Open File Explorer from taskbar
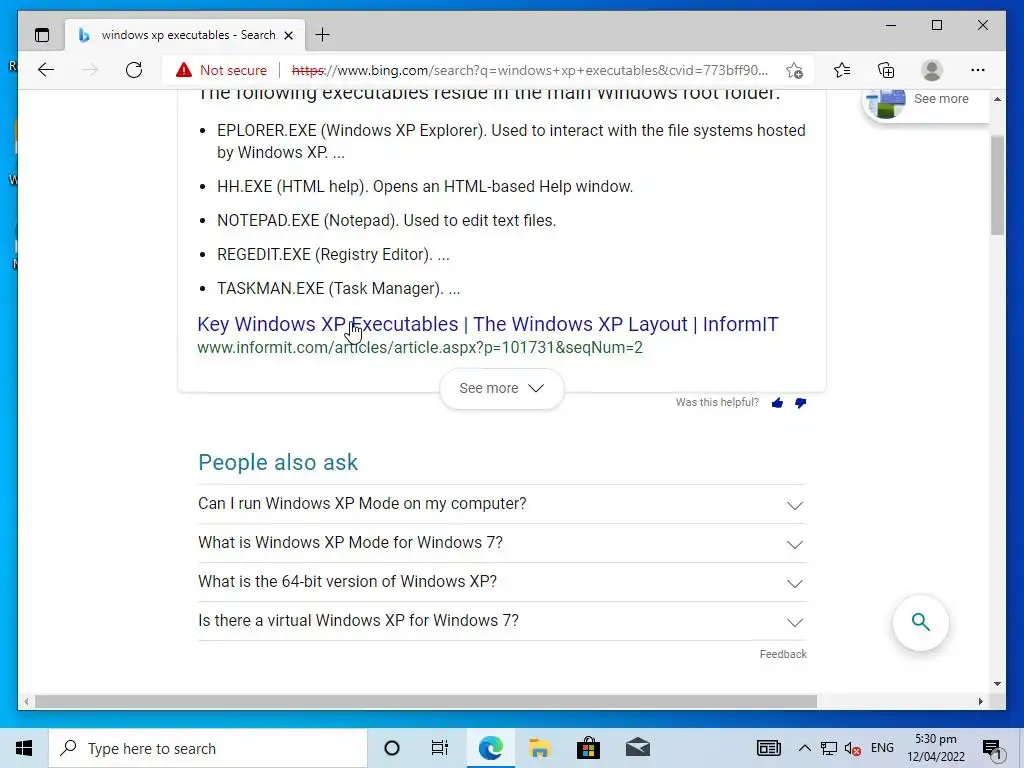Viewport: 1024px width, 768px height. [539, 748]
